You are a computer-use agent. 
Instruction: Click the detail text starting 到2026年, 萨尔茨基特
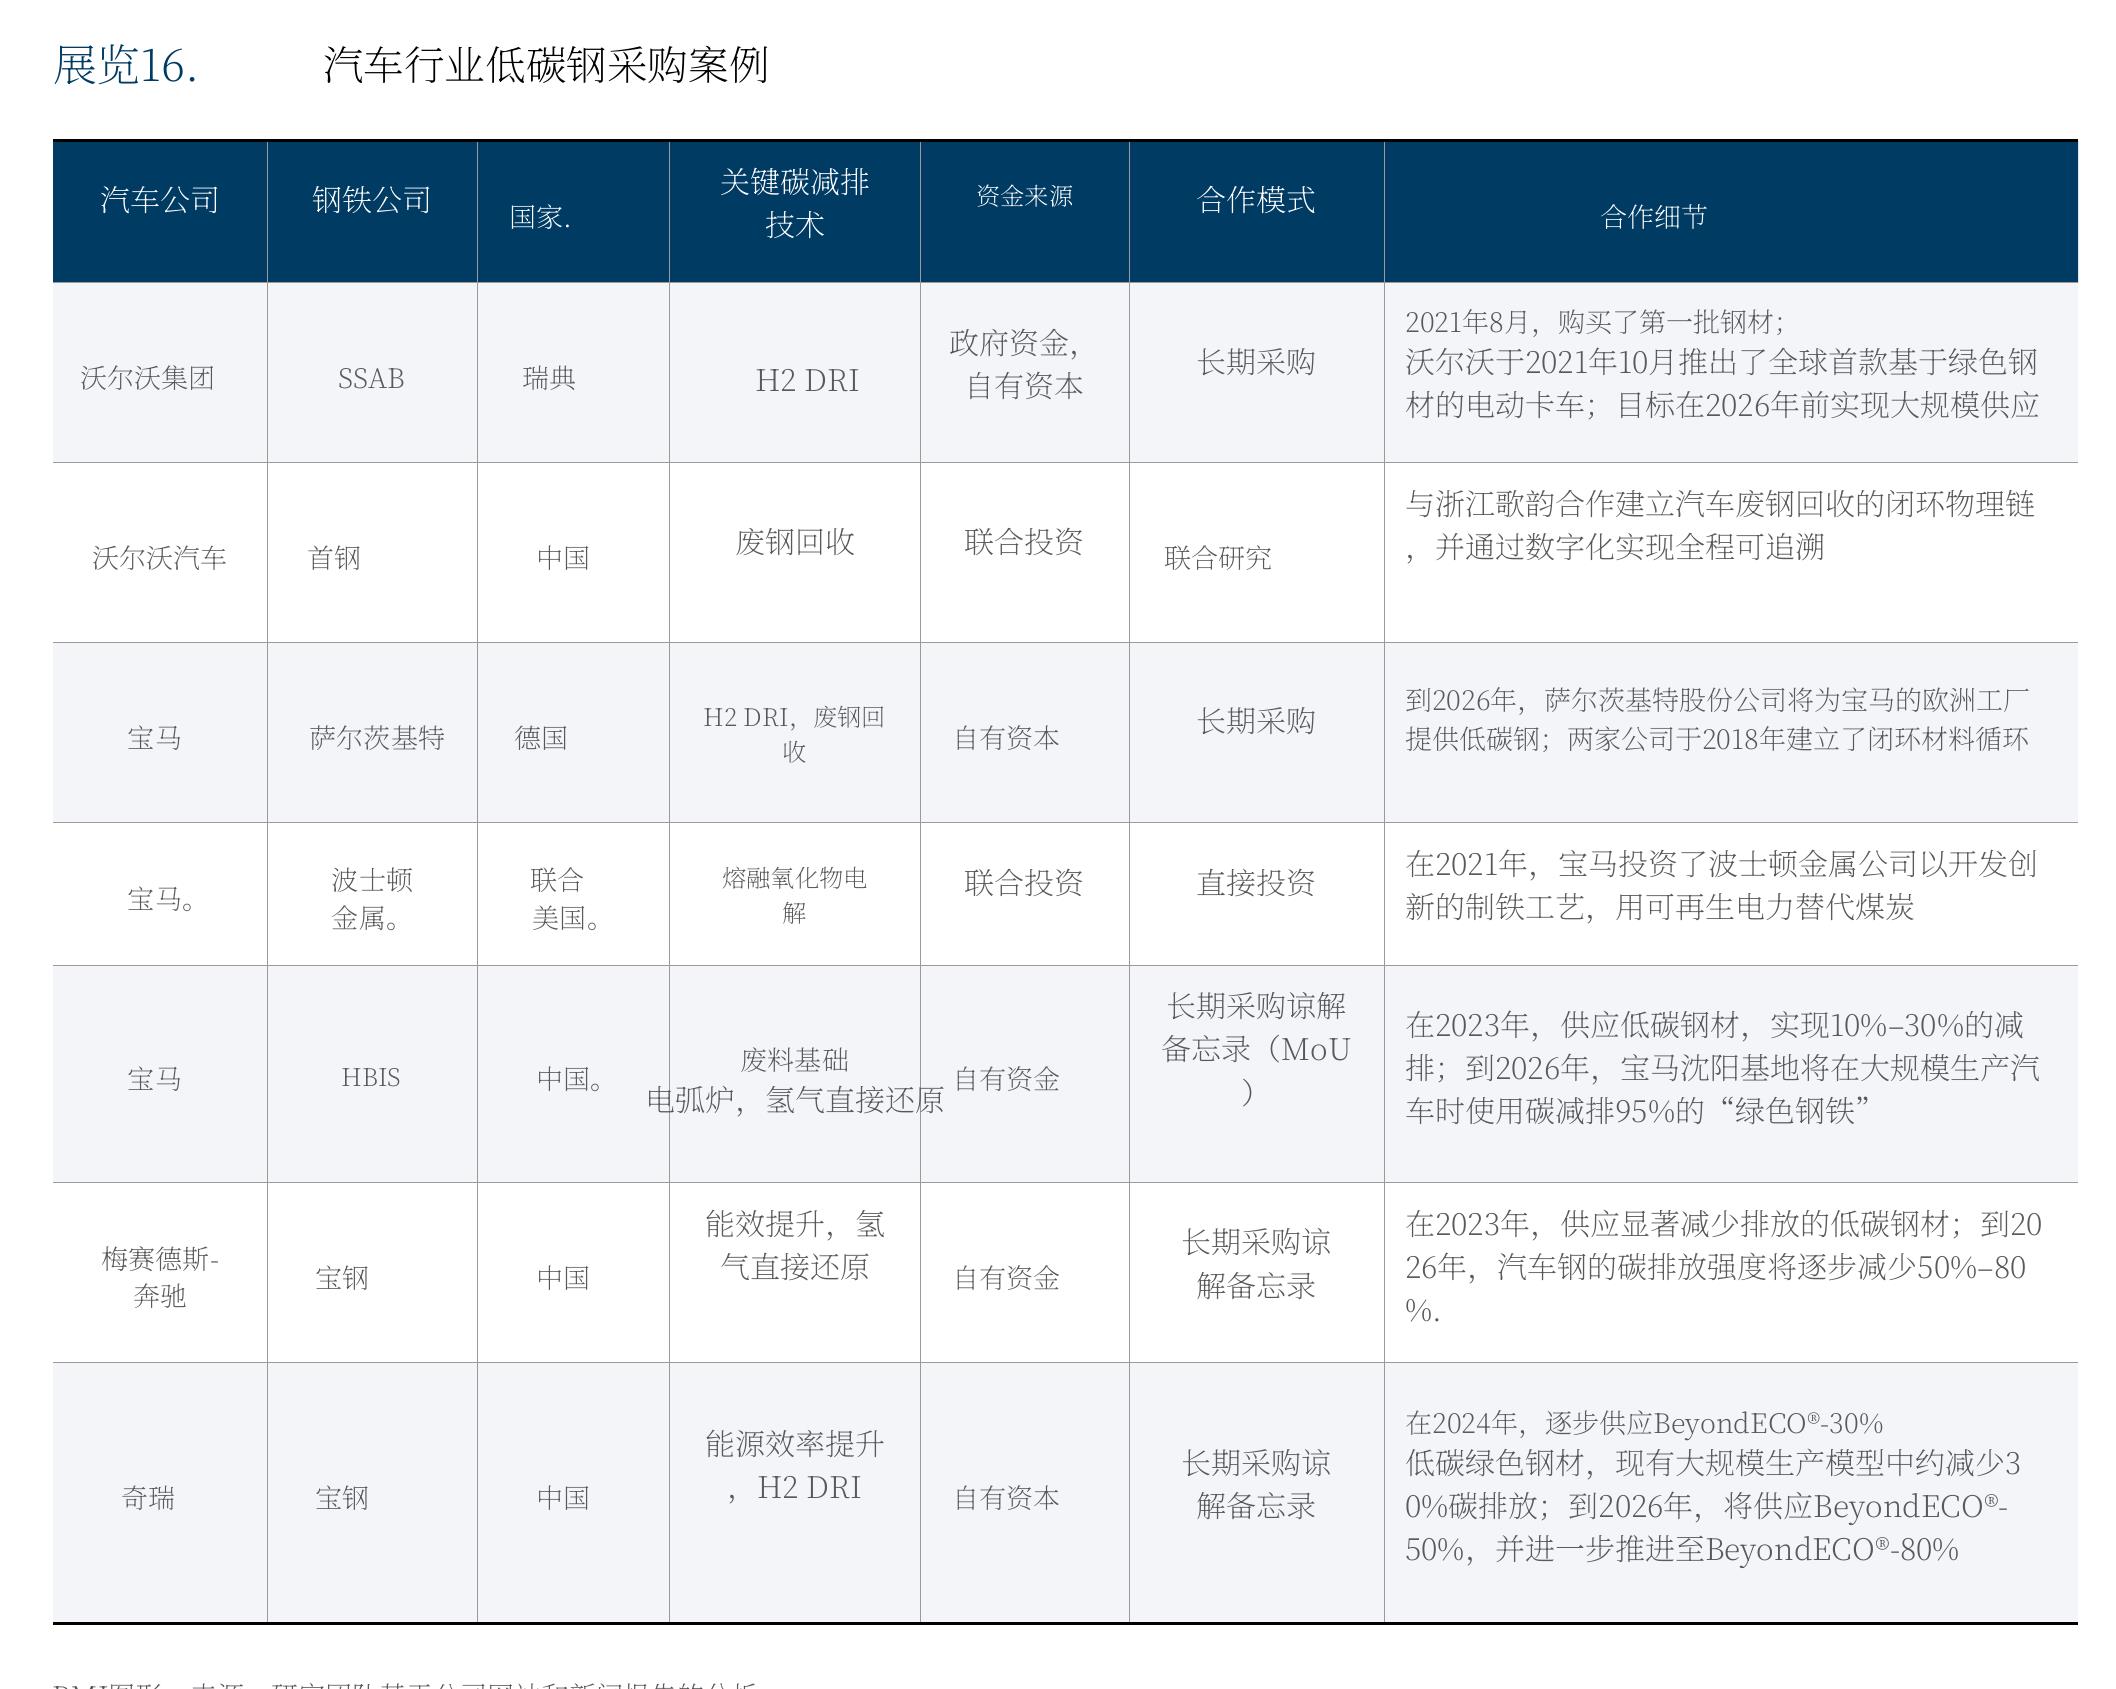(1718, 720)
